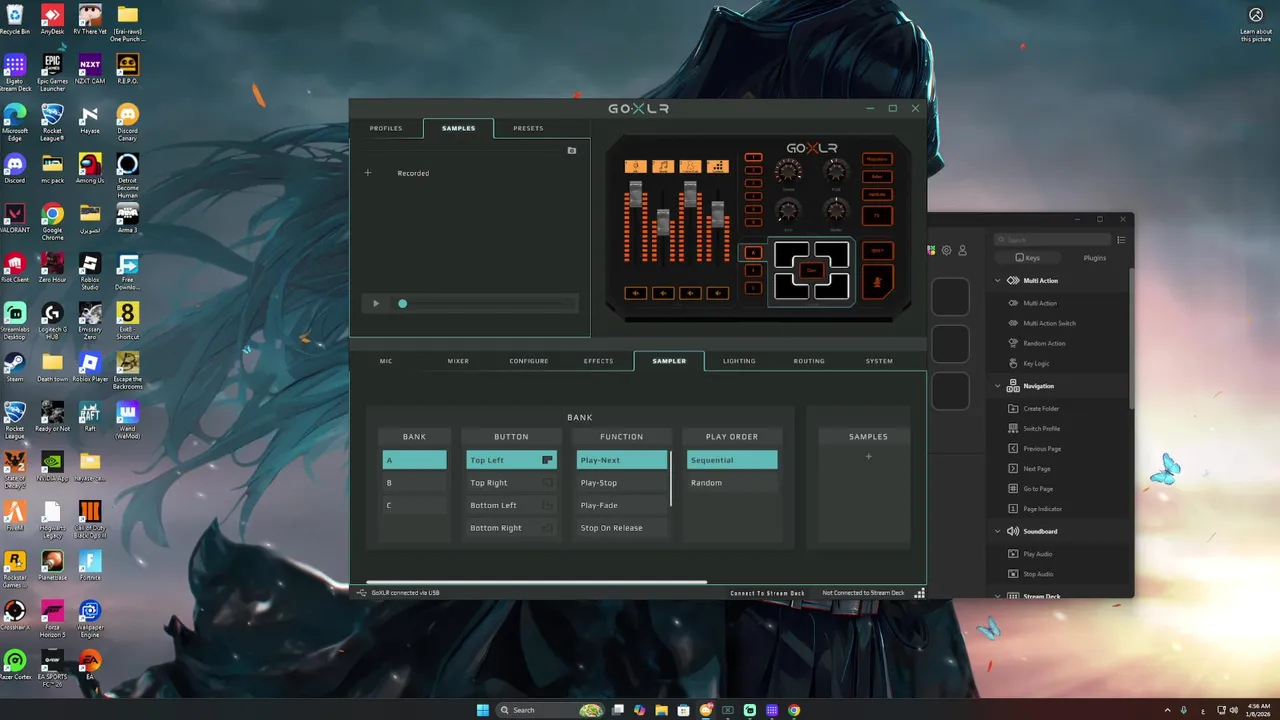1280x720 pixels.
Task: Click the Music channel icon on GoXLR mixer
Action: pos(663,167)
